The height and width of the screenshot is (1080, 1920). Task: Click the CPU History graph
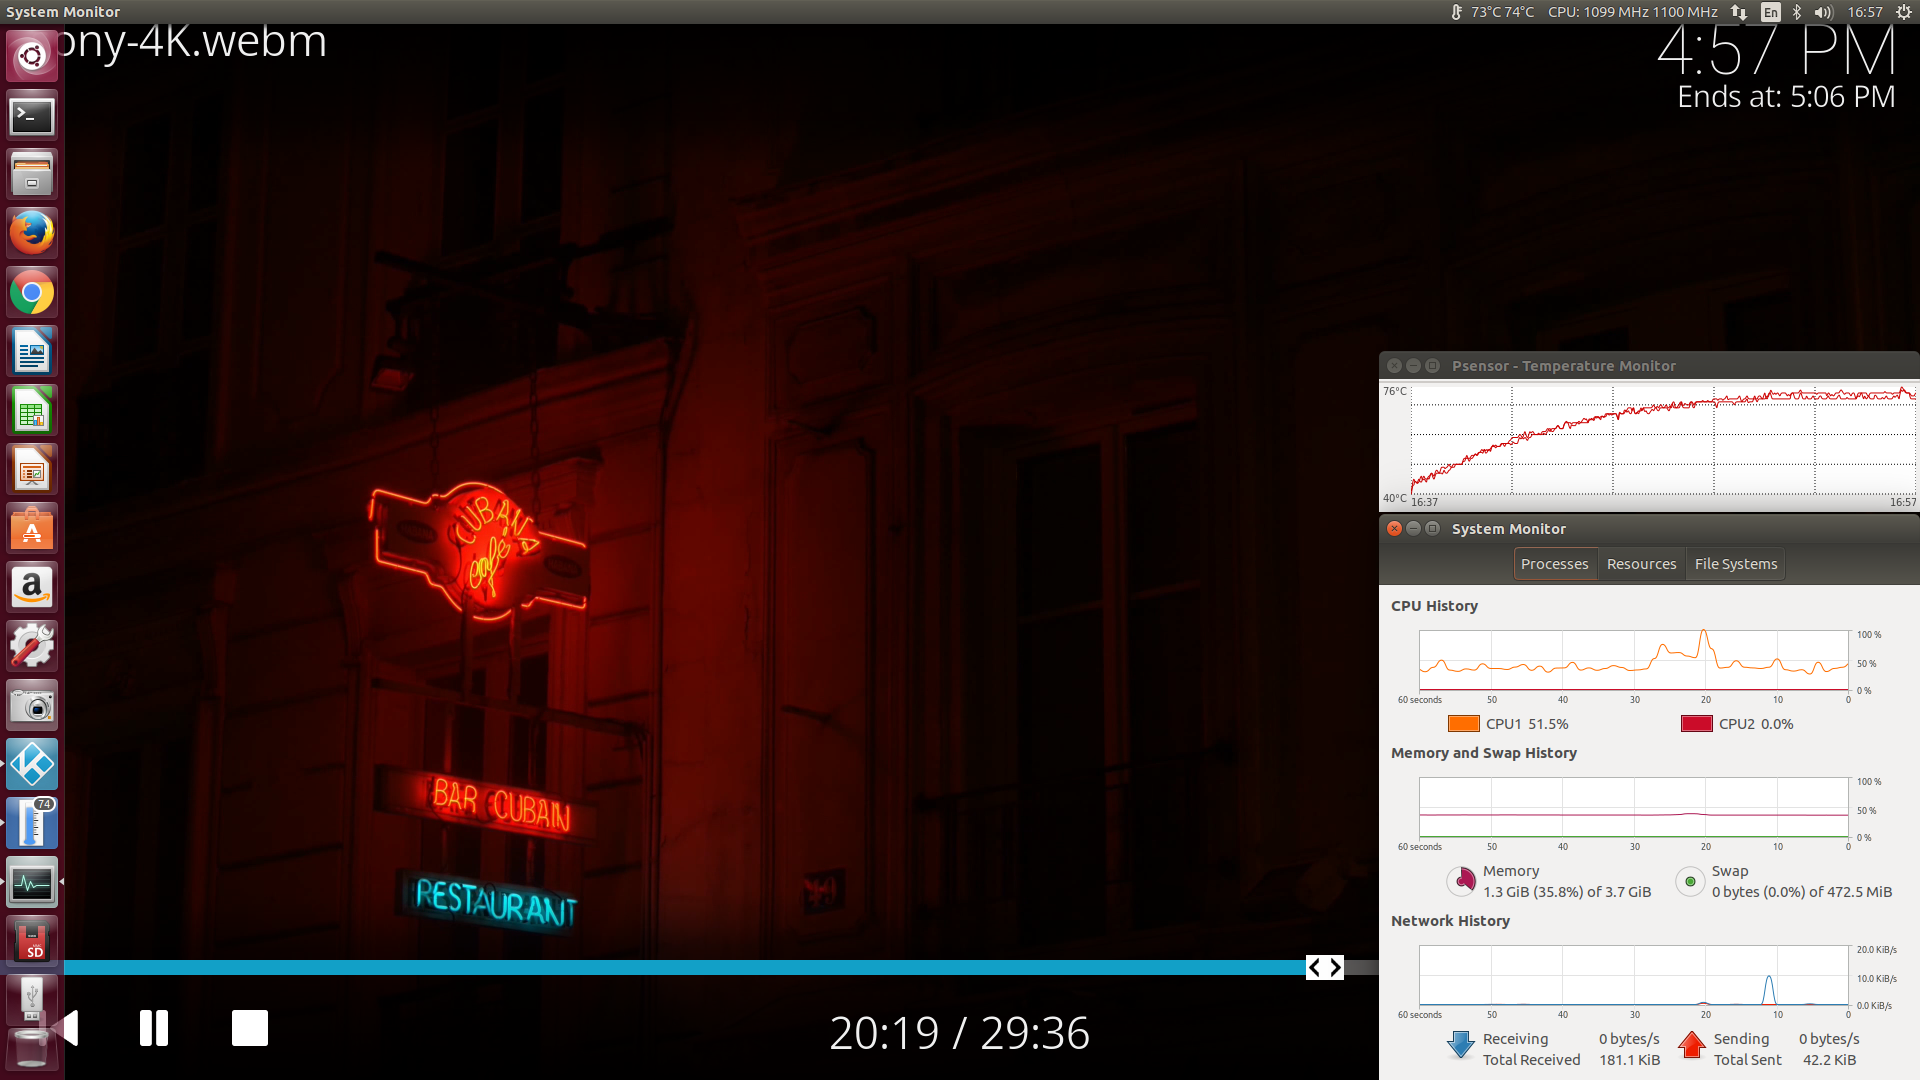pyautogui.click(x=1634, y=660)
